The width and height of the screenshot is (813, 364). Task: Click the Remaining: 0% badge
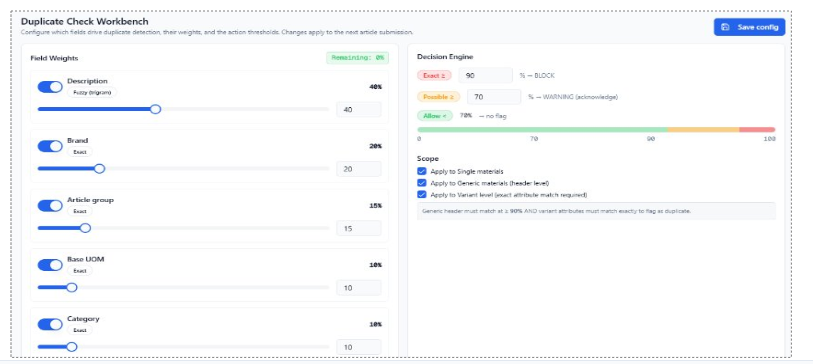[x=357, y=58]
